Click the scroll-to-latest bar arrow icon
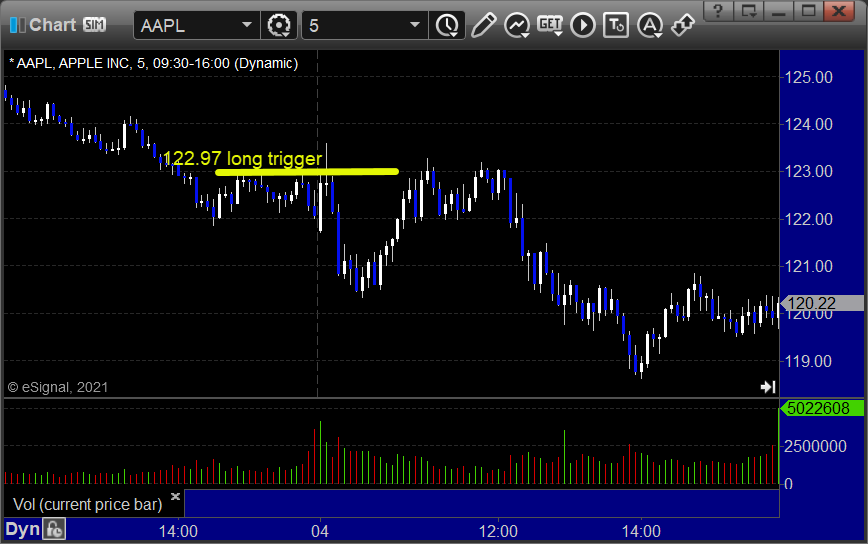 click(x=768, y=387)
